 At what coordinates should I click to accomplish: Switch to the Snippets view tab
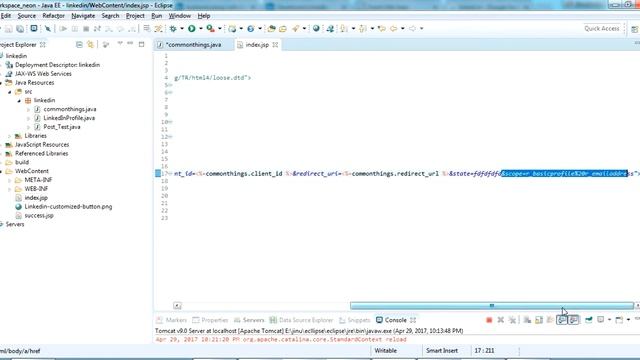tap(354, 320)
